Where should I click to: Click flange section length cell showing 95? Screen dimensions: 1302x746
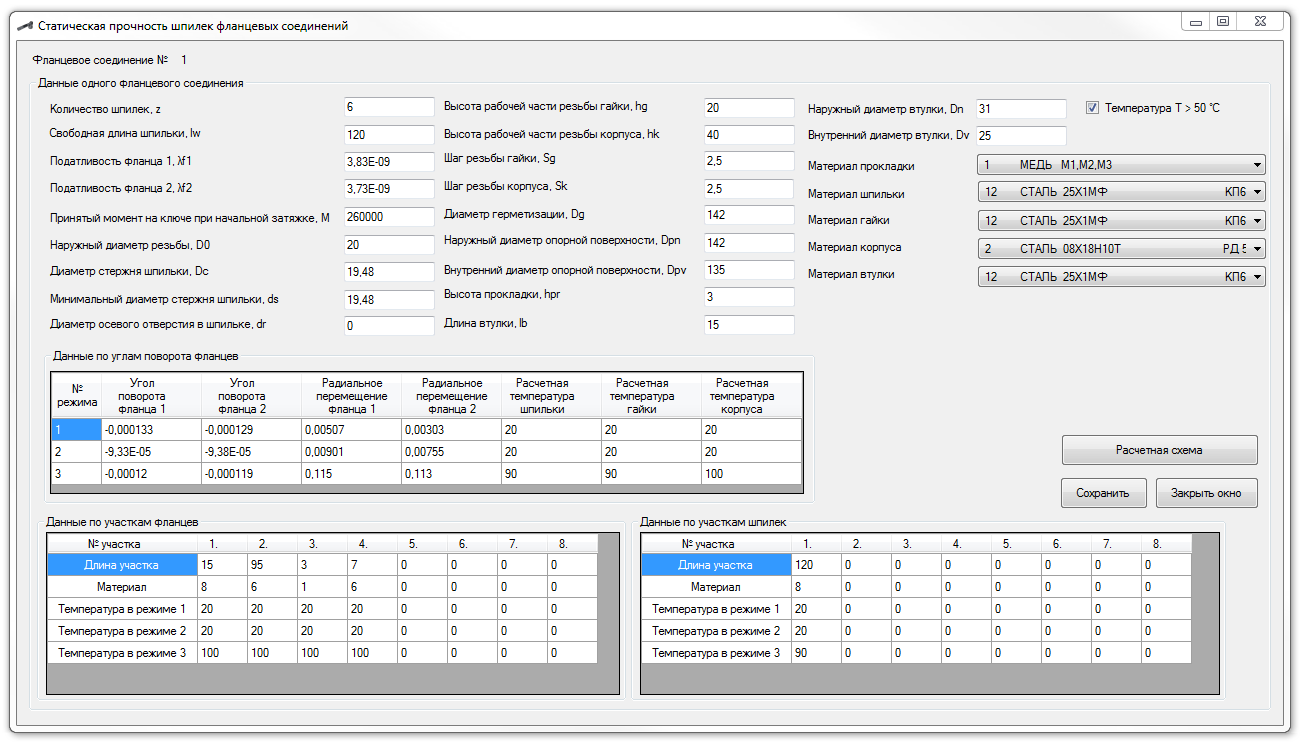pyautogui.click(x=272, y=565)
